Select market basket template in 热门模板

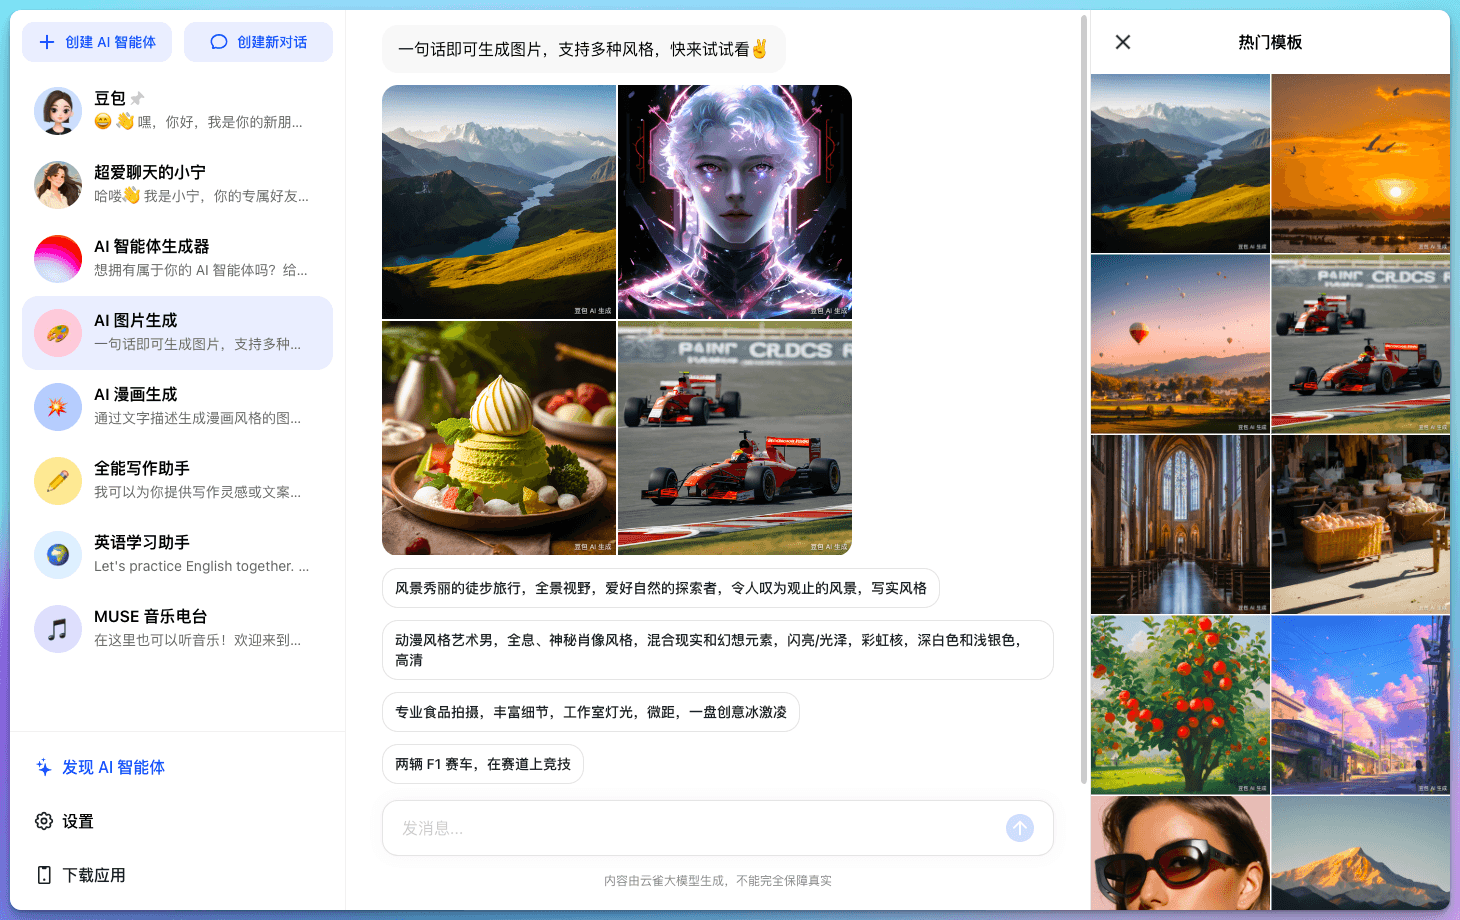click(x=1361, y=524)
